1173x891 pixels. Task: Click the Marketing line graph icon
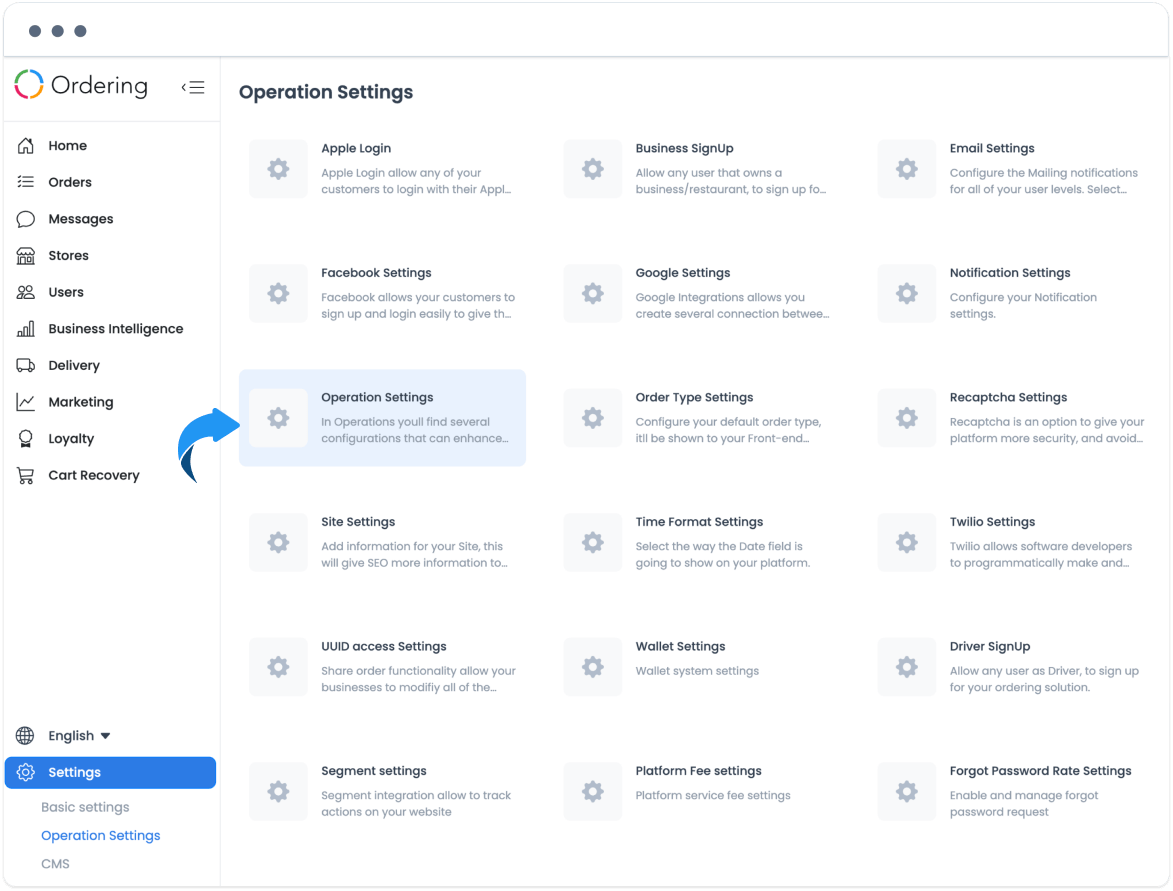[25, 402]
